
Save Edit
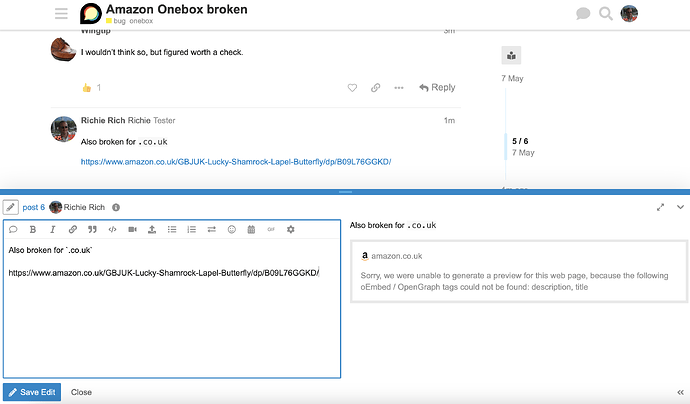pos(32,392)
